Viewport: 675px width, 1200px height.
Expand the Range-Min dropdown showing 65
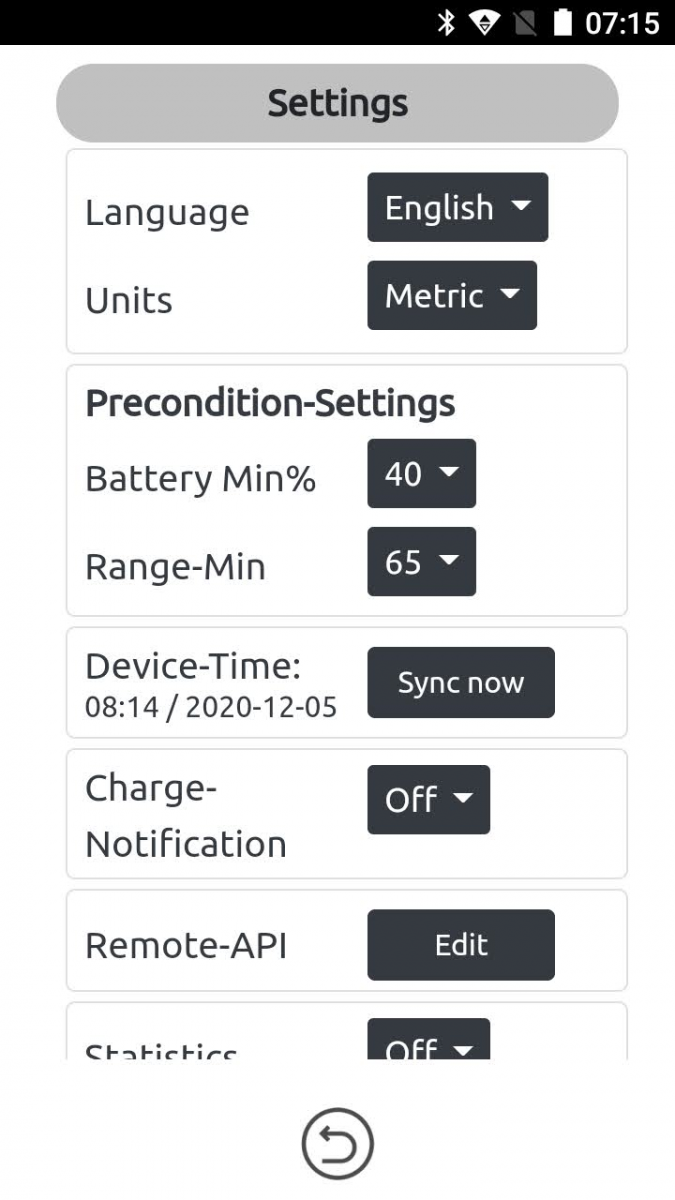421,562
